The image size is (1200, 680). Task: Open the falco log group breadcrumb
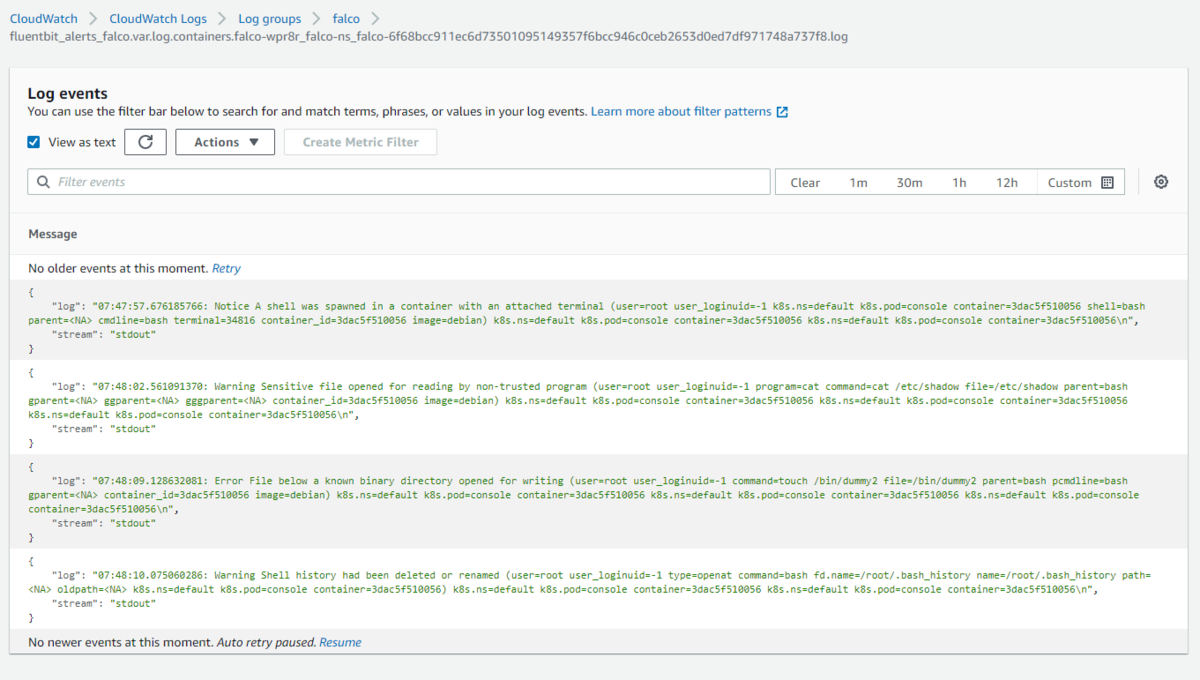pyautogui.click(x=346, y=19)
